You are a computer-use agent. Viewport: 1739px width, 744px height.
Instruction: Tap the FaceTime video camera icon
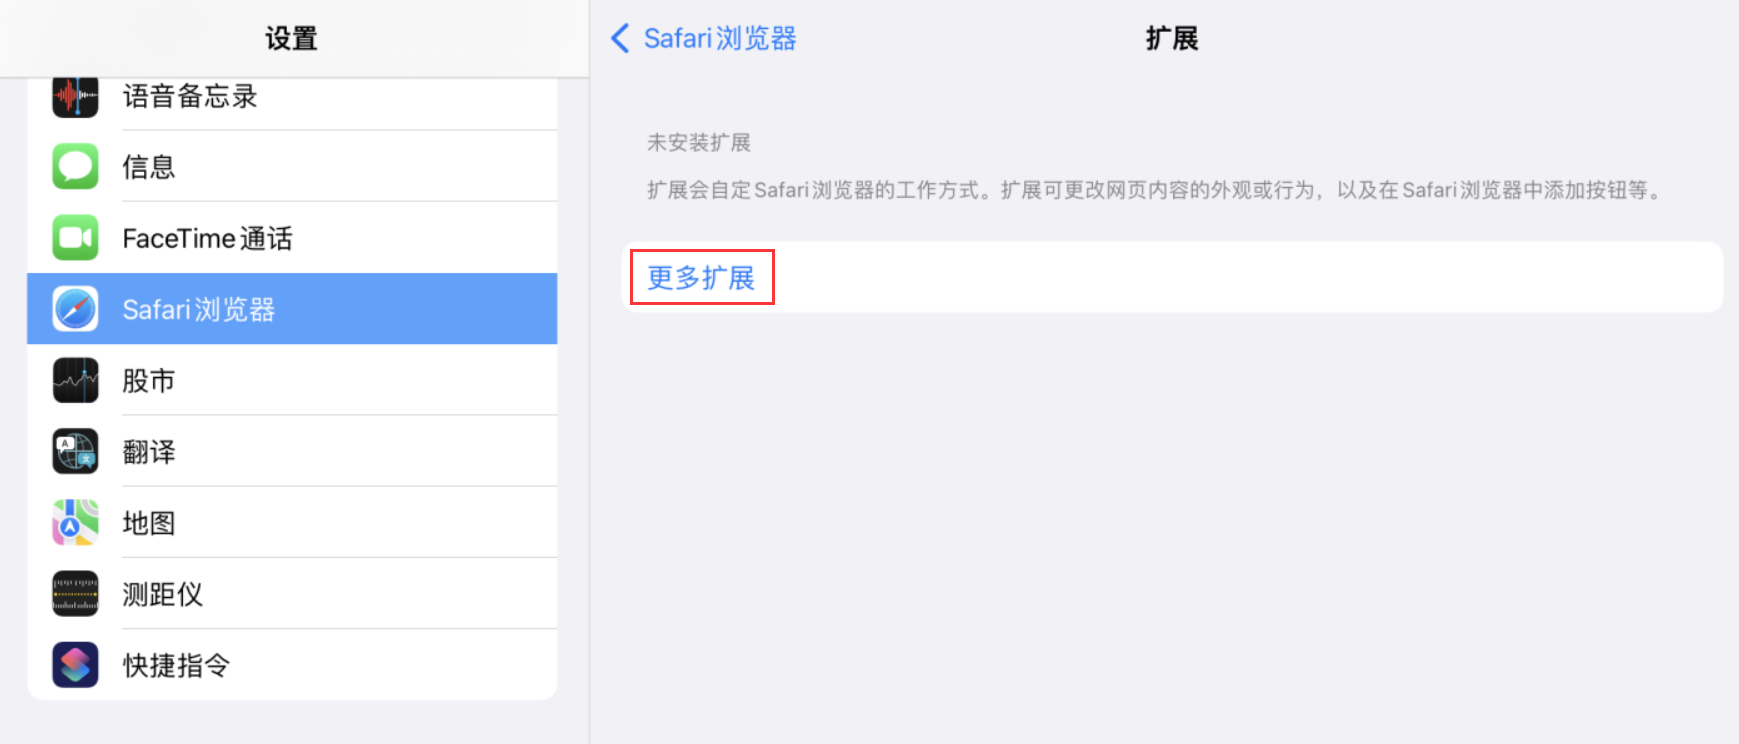pos(75,238)
